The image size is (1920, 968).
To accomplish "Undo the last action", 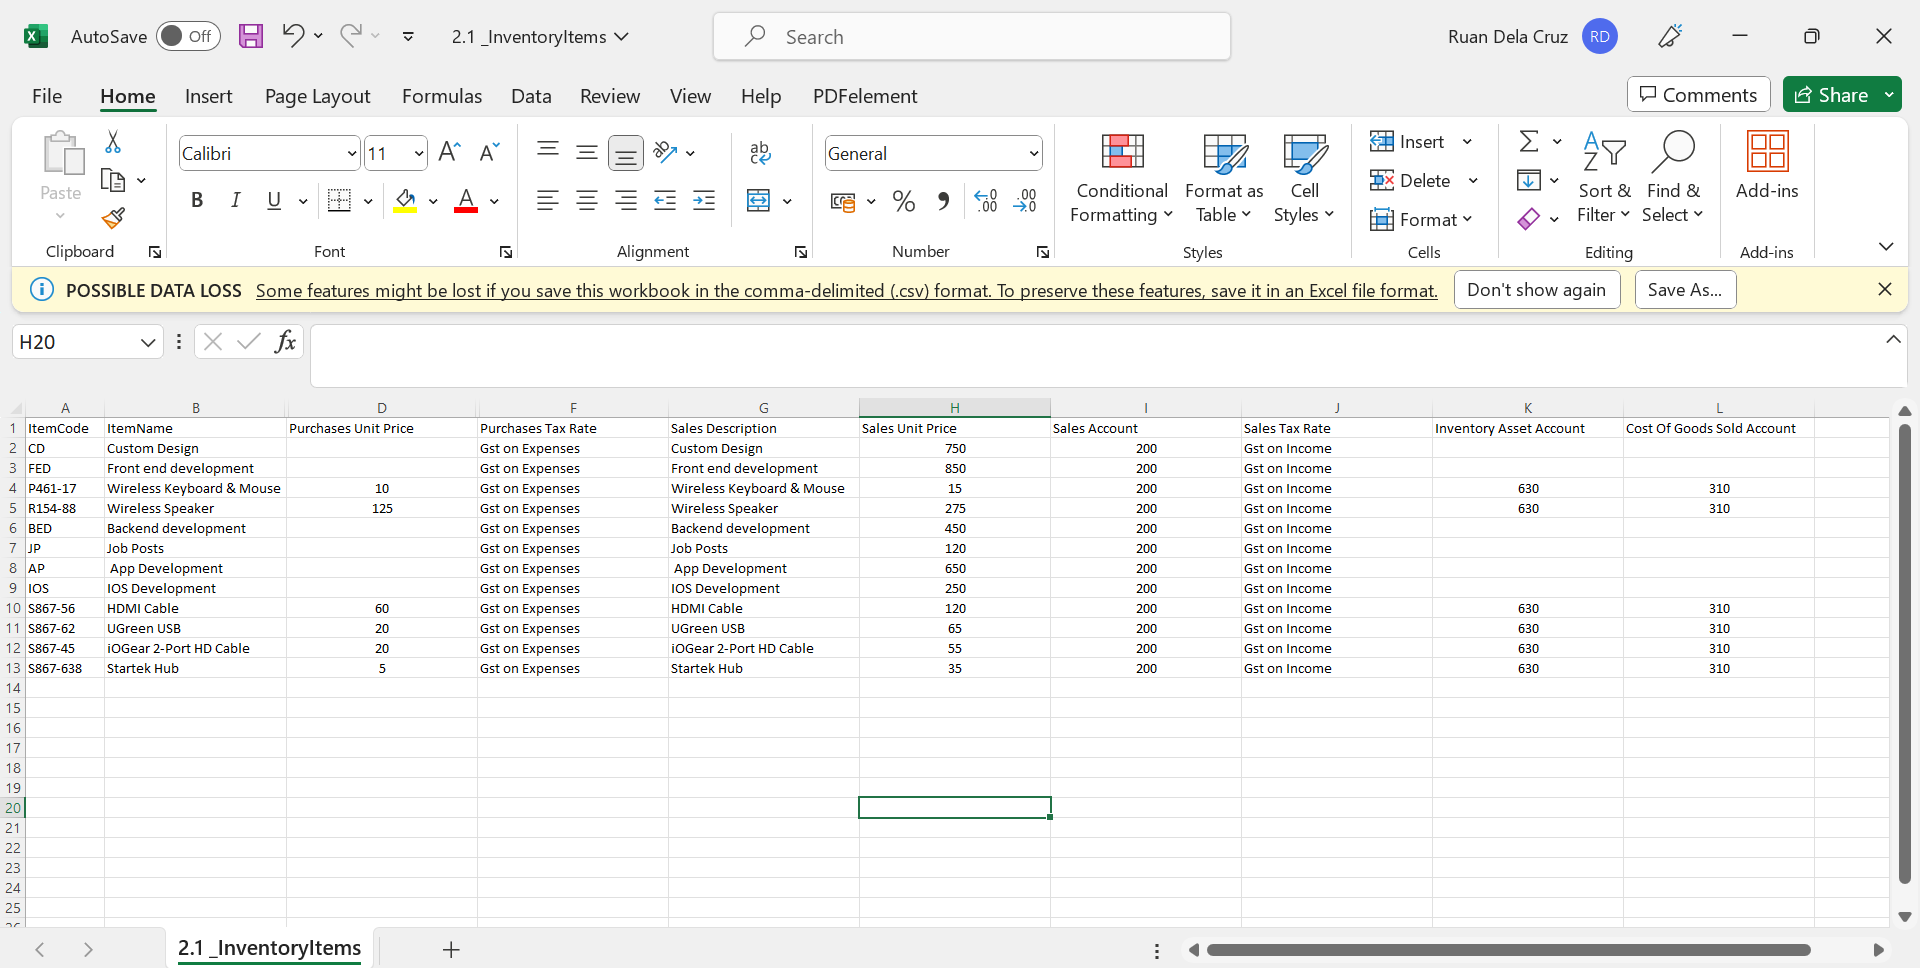I will pos(292,36).
